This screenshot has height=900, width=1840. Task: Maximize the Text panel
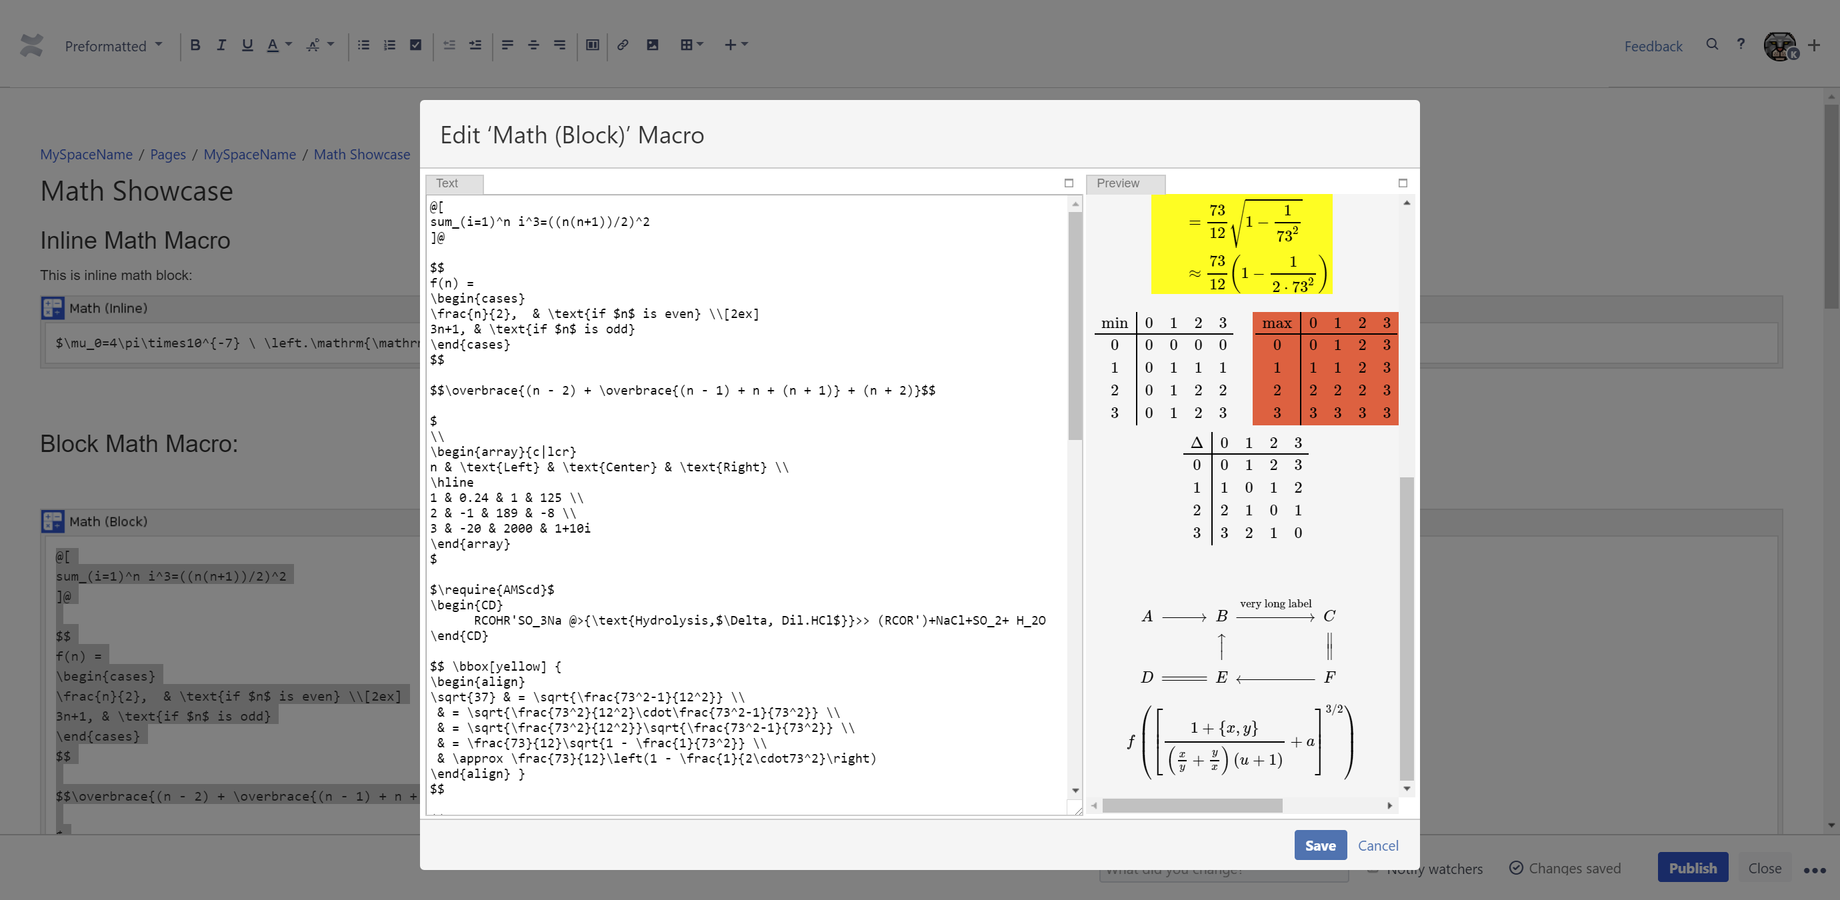tap(1069, 183)
